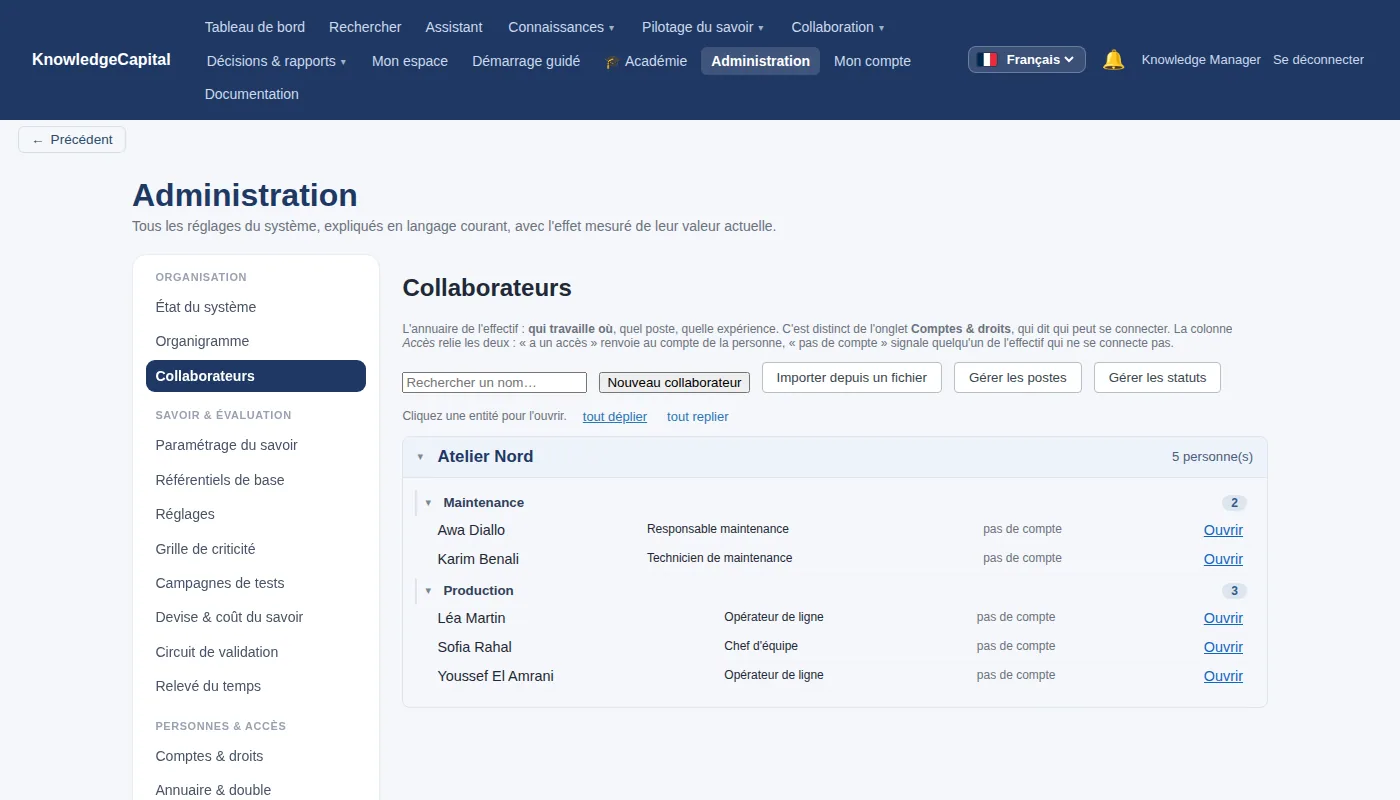Open Léa Martin's record

1223,618
